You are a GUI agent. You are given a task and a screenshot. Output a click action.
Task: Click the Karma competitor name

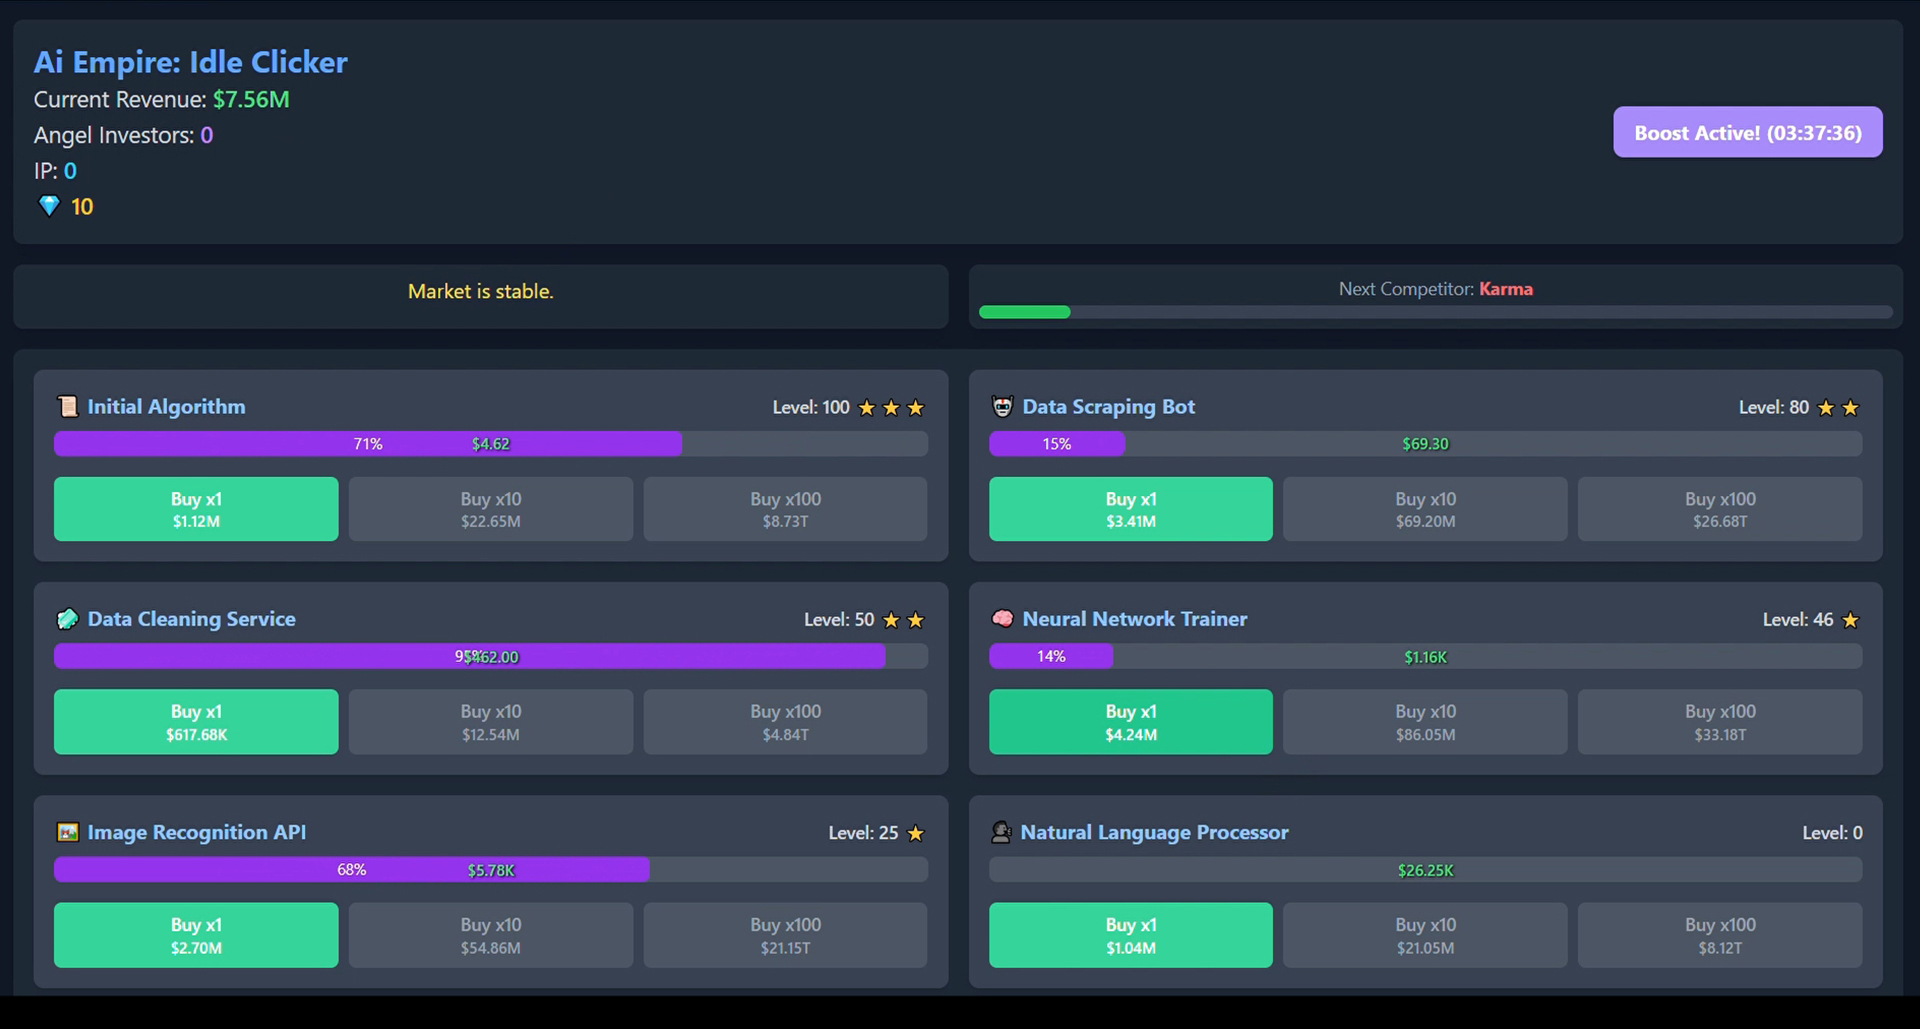click(1507, 289)
